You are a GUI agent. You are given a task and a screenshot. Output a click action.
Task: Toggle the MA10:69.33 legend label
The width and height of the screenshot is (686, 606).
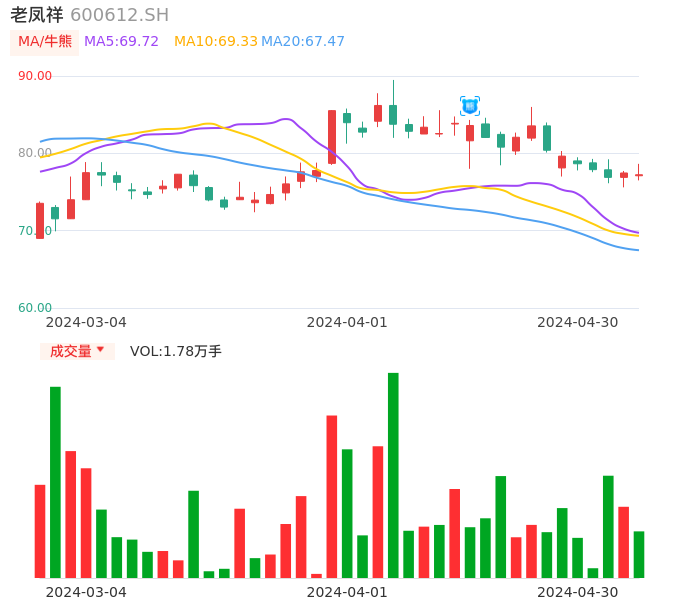click(215, 42)
